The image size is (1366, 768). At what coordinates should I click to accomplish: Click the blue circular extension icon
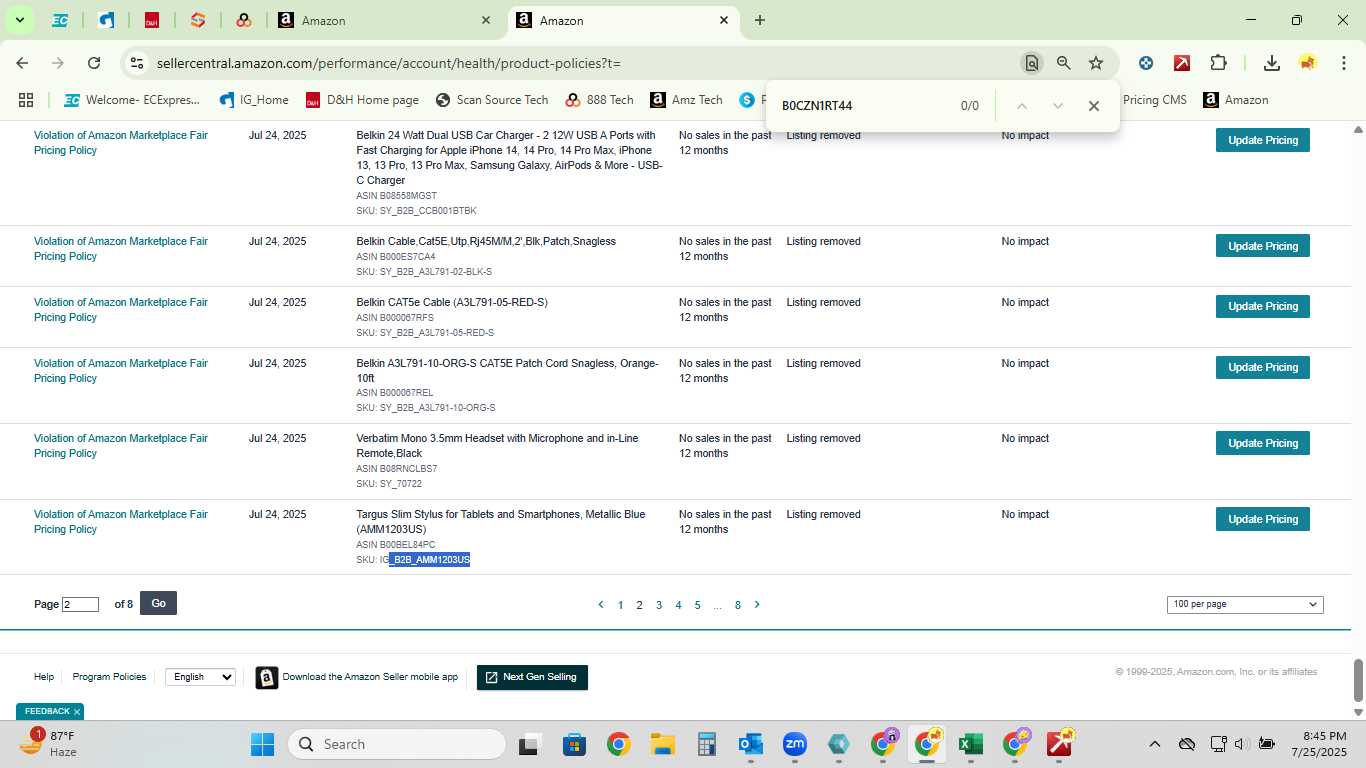pos(1146,63)
